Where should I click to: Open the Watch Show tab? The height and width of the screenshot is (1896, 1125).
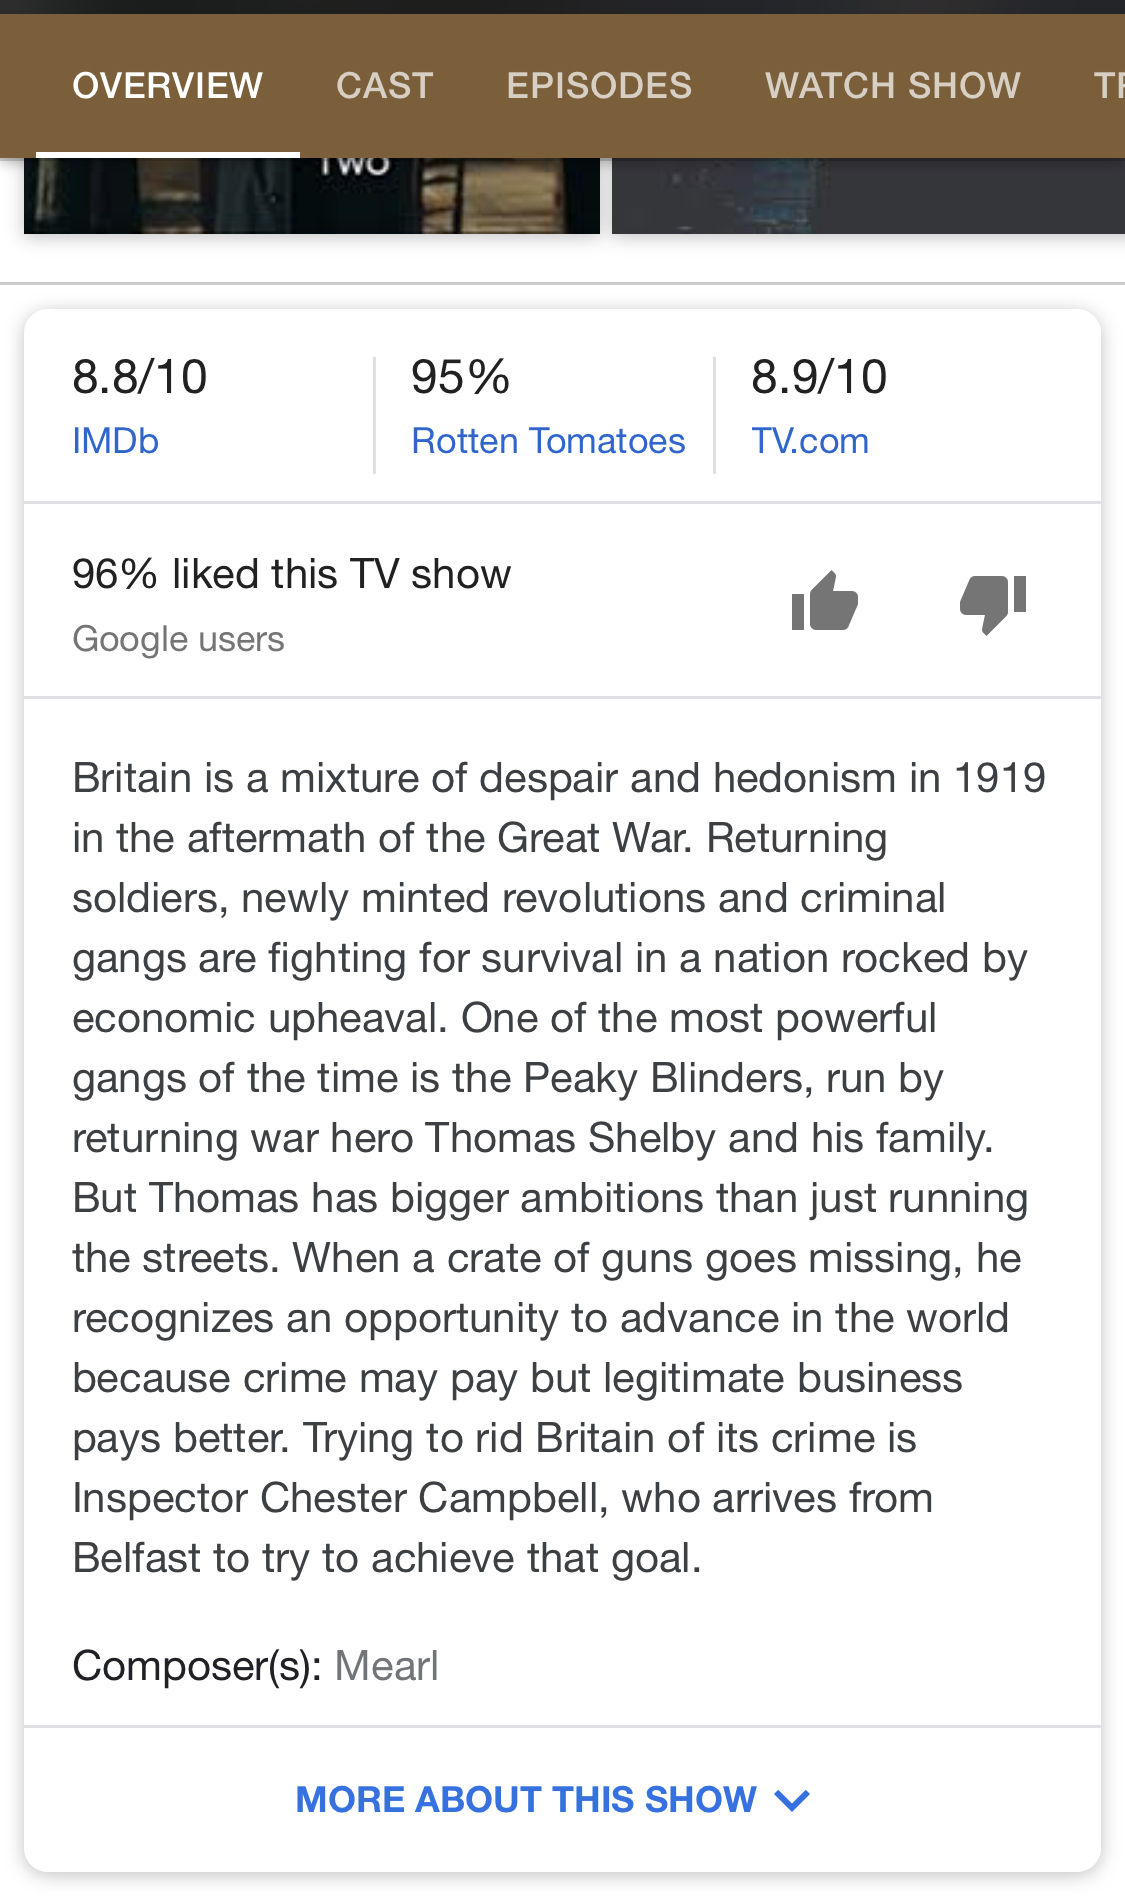(x=893, y=85)
